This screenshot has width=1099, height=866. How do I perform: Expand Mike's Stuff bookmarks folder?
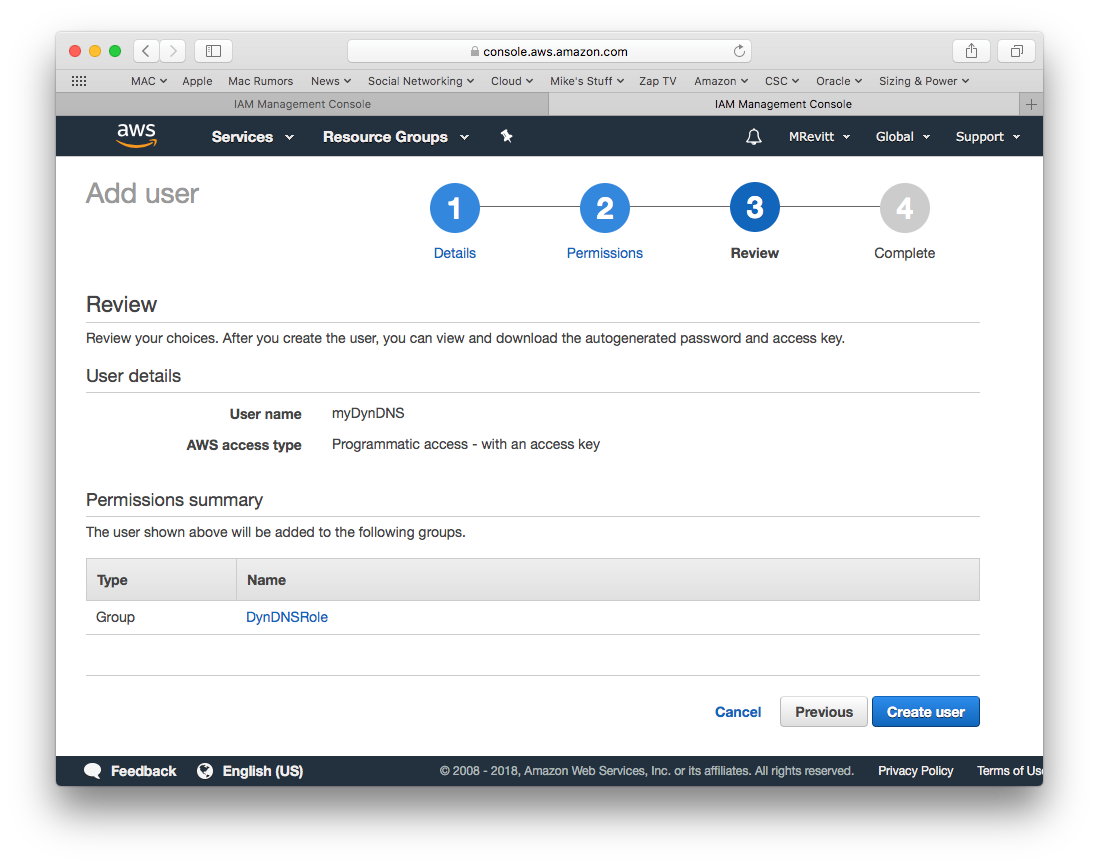point(587,81)
